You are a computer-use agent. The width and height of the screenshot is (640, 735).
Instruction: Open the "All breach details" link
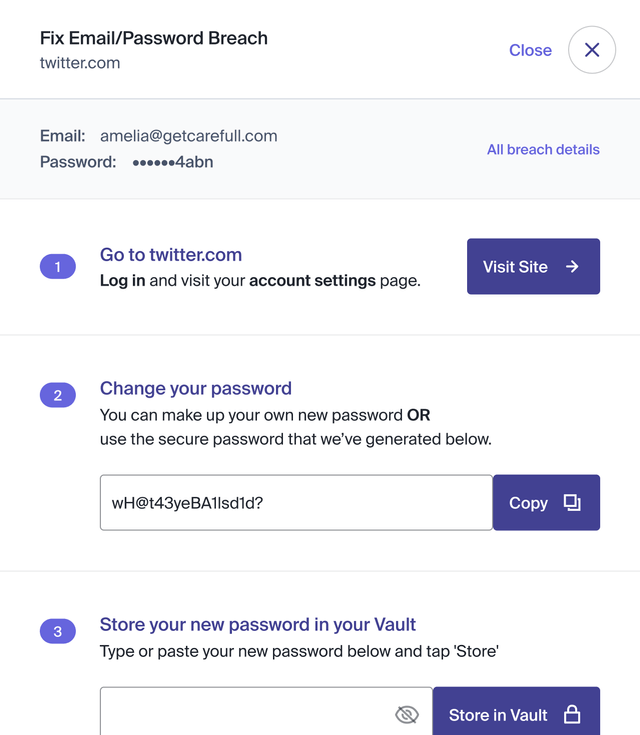click(x=543, y=149)
